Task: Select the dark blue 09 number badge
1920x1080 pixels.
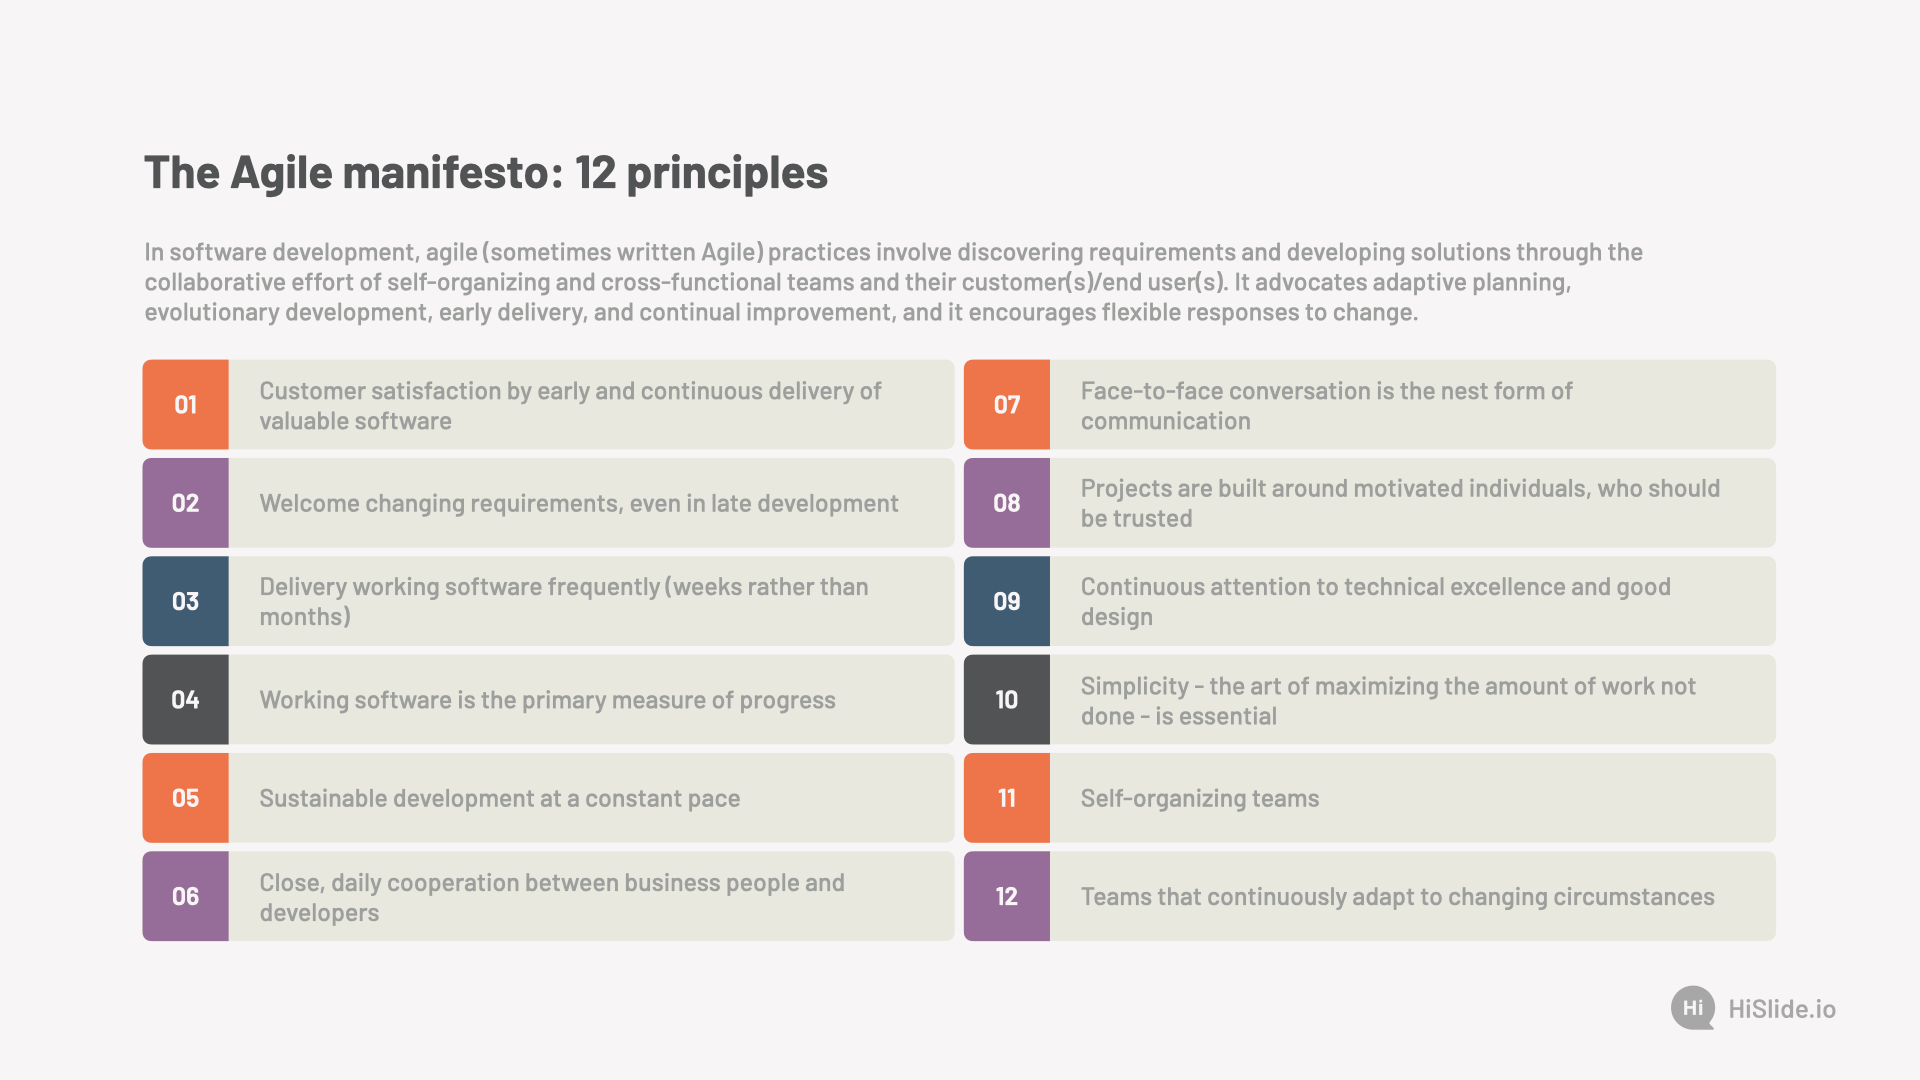Action: point(1007,601)
